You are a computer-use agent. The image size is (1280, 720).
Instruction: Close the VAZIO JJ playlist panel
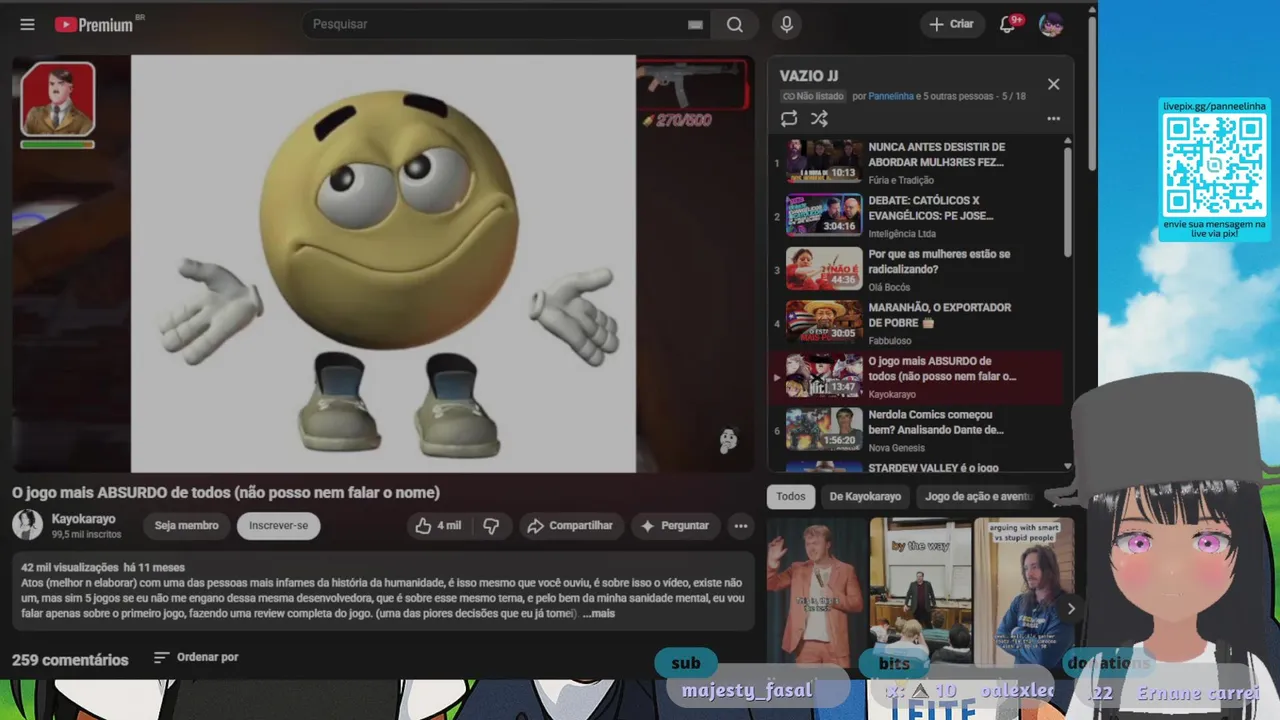(x=1053, y=84)
